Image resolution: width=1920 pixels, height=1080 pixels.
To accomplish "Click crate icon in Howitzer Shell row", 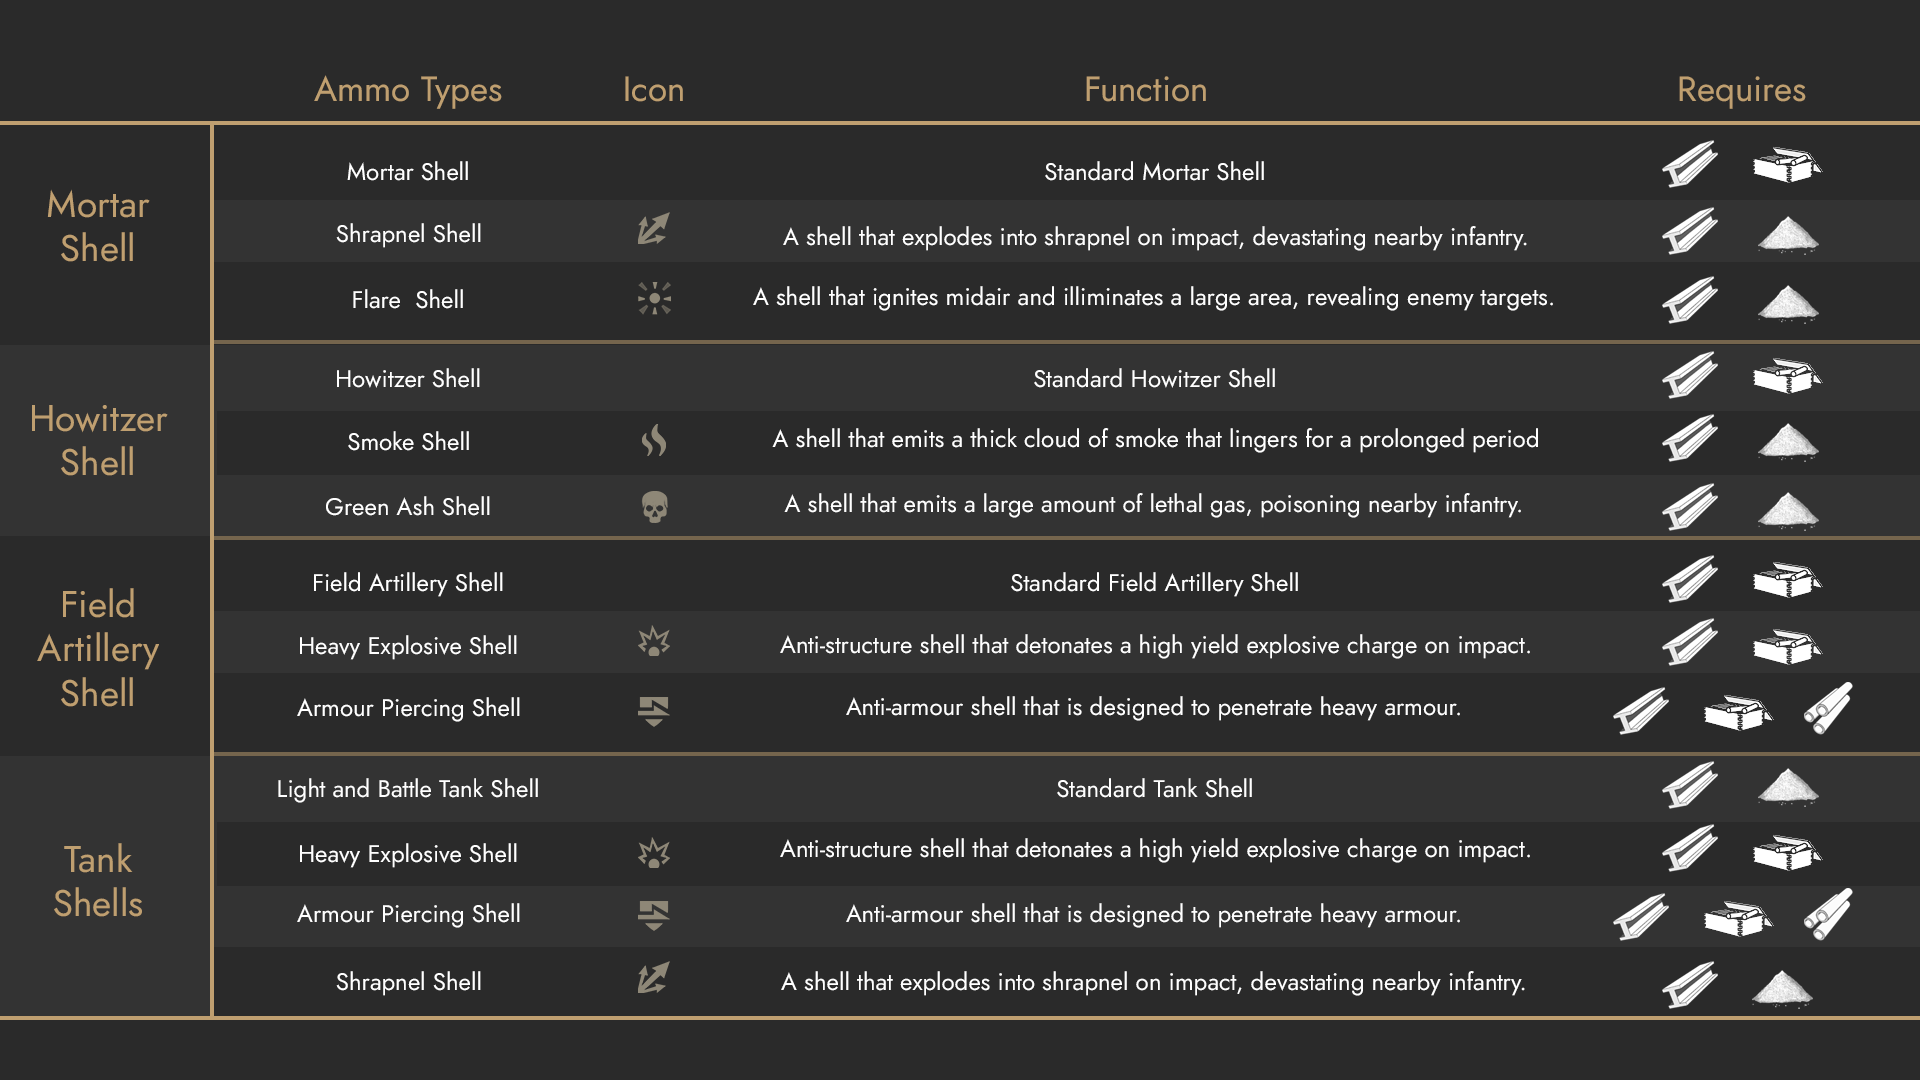I will point(1787,376).
